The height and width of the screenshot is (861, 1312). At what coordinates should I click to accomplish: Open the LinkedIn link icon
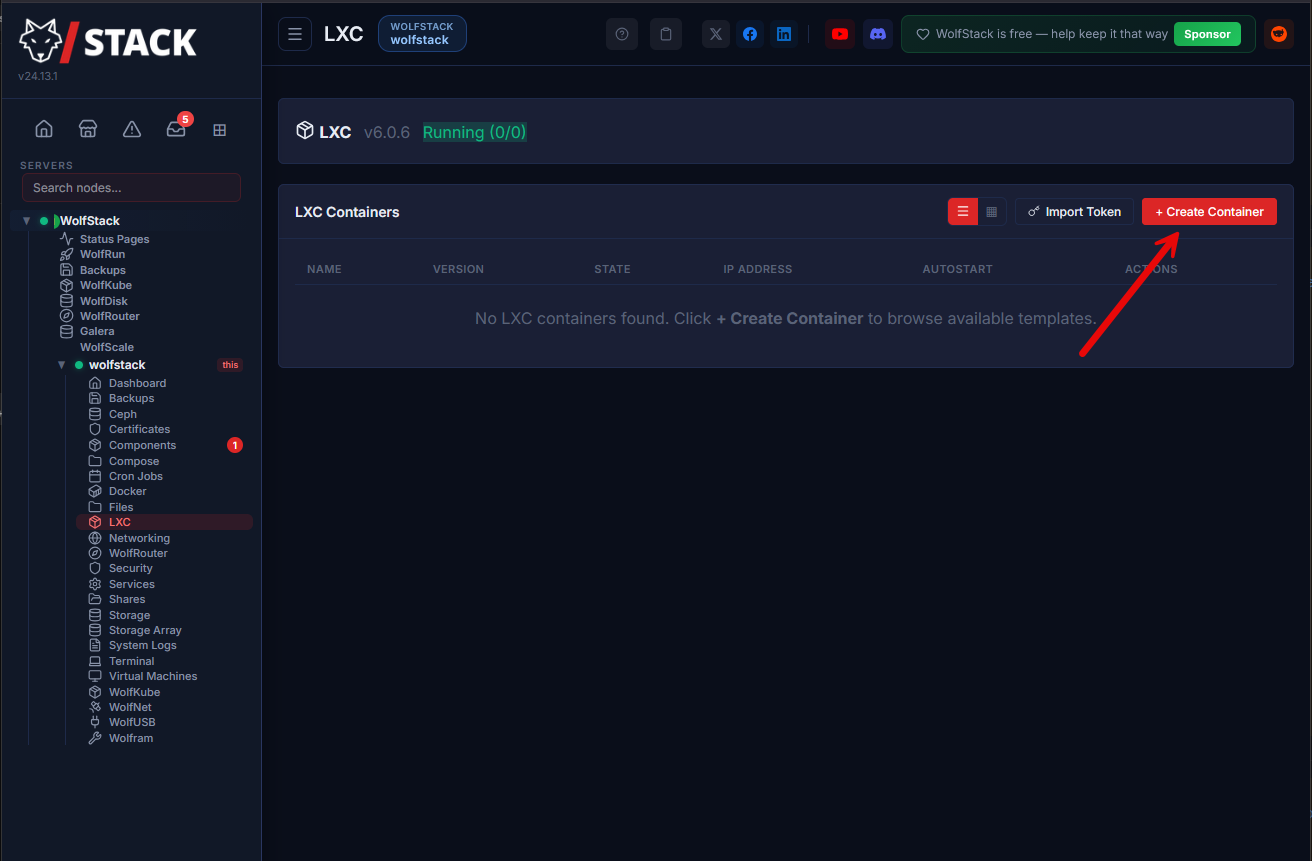[x=784, y=34]
